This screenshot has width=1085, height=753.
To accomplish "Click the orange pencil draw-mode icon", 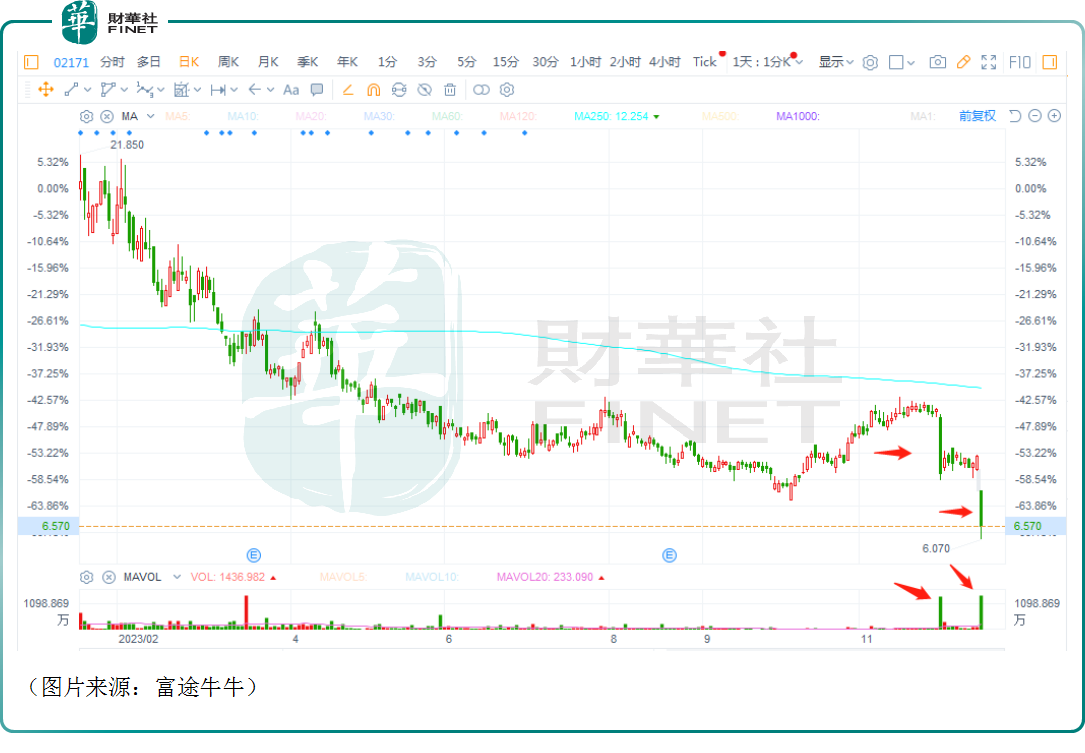I will pos(348,89).
